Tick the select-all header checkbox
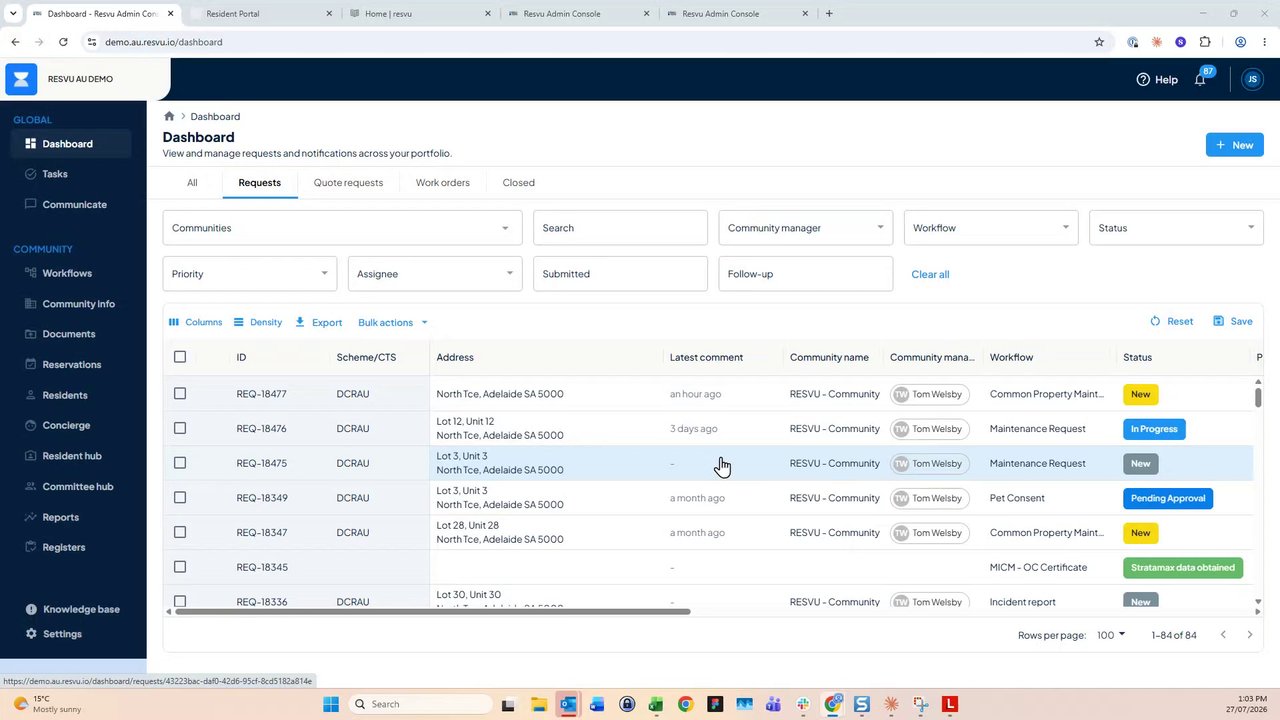Image resolution: width=1280 pixels, height=720 pixels. 180,357
